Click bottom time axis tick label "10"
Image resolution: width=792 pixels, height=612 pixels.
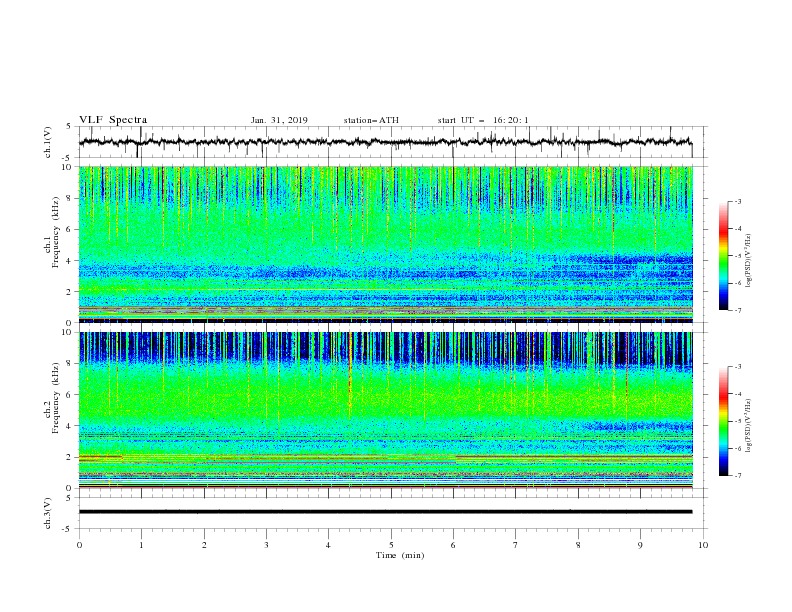click(703, 545)
